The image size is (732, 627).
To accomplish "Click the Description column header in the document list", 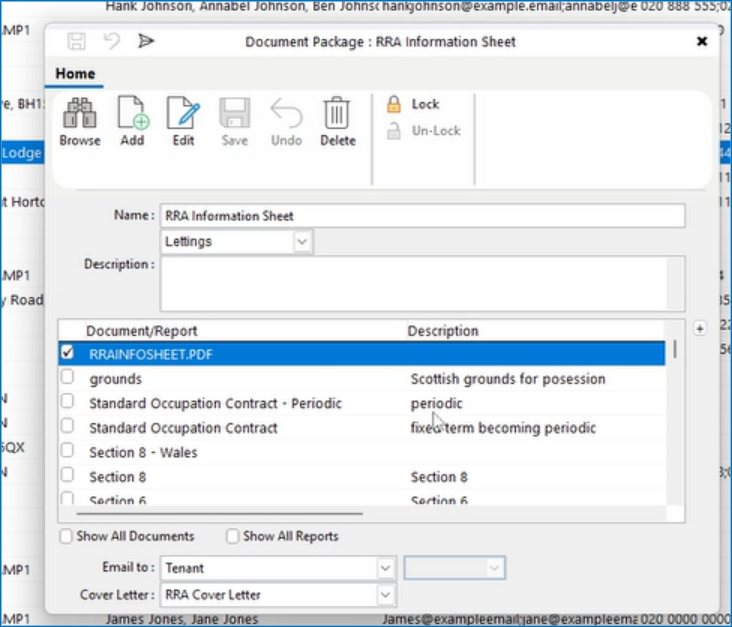I will tap(443, 331).
